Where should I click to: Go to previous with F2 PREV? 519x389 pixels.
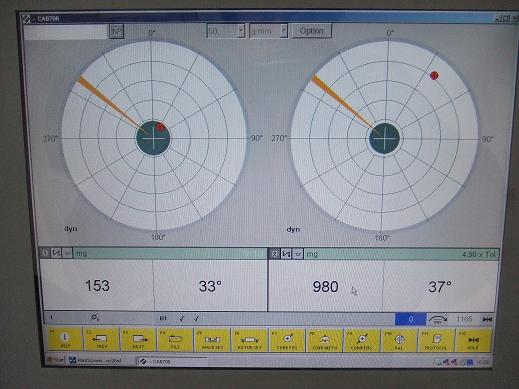101,339
